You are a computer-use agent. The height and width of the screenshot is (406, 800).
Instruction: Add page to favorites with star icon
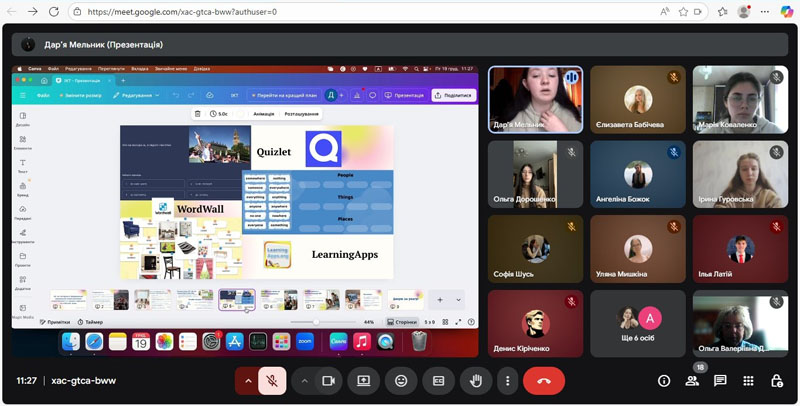click(683, 12)
